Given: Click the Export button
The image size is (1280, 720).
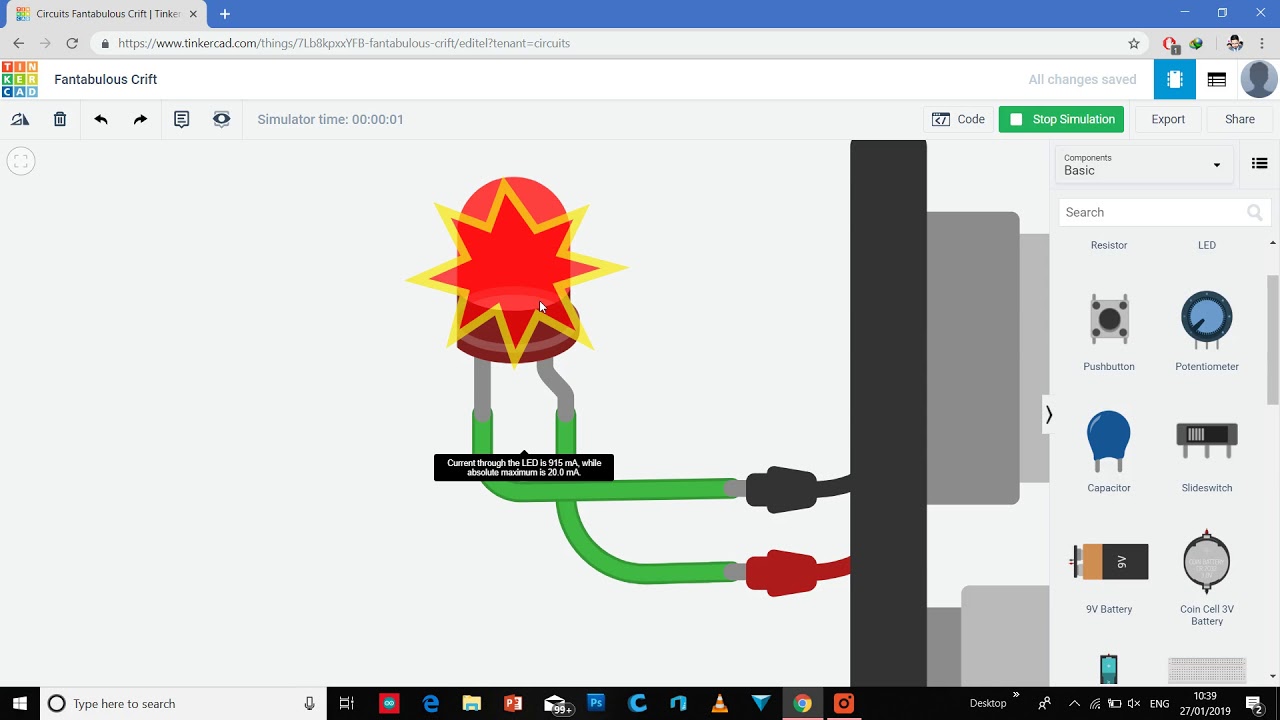Looking at the screenshot, I should pyautogui.click(x=1168, y=119).
